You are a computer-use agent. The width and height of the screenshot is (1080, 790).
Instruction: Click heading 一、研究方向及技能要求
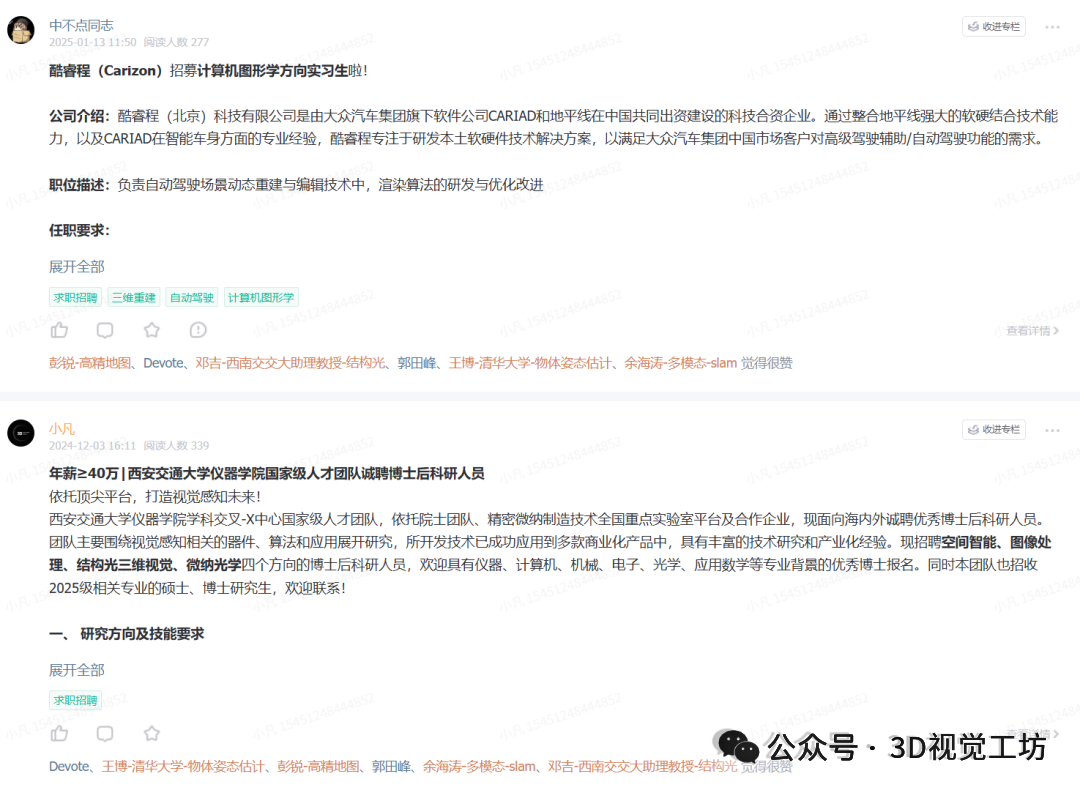(127, 634)
